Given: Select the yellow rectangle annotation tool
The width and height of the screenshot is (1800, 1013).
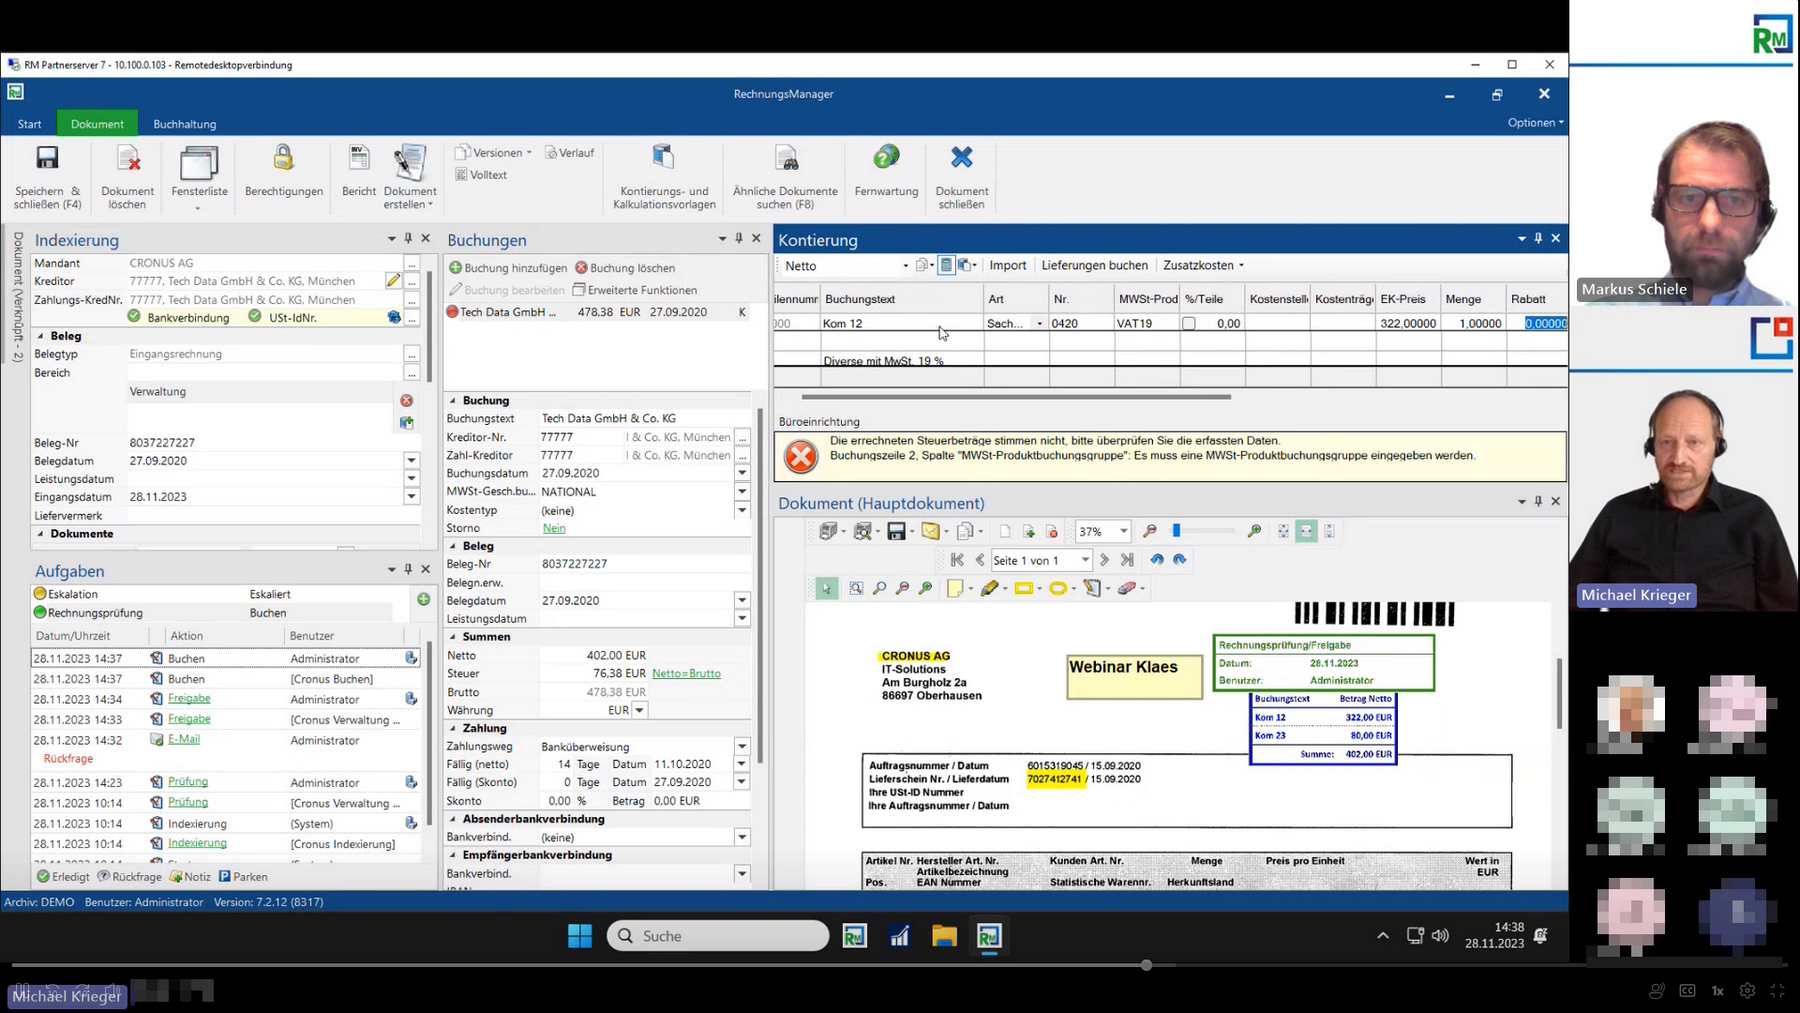Looking at the screenshot, I should [x=1023, y=588].
